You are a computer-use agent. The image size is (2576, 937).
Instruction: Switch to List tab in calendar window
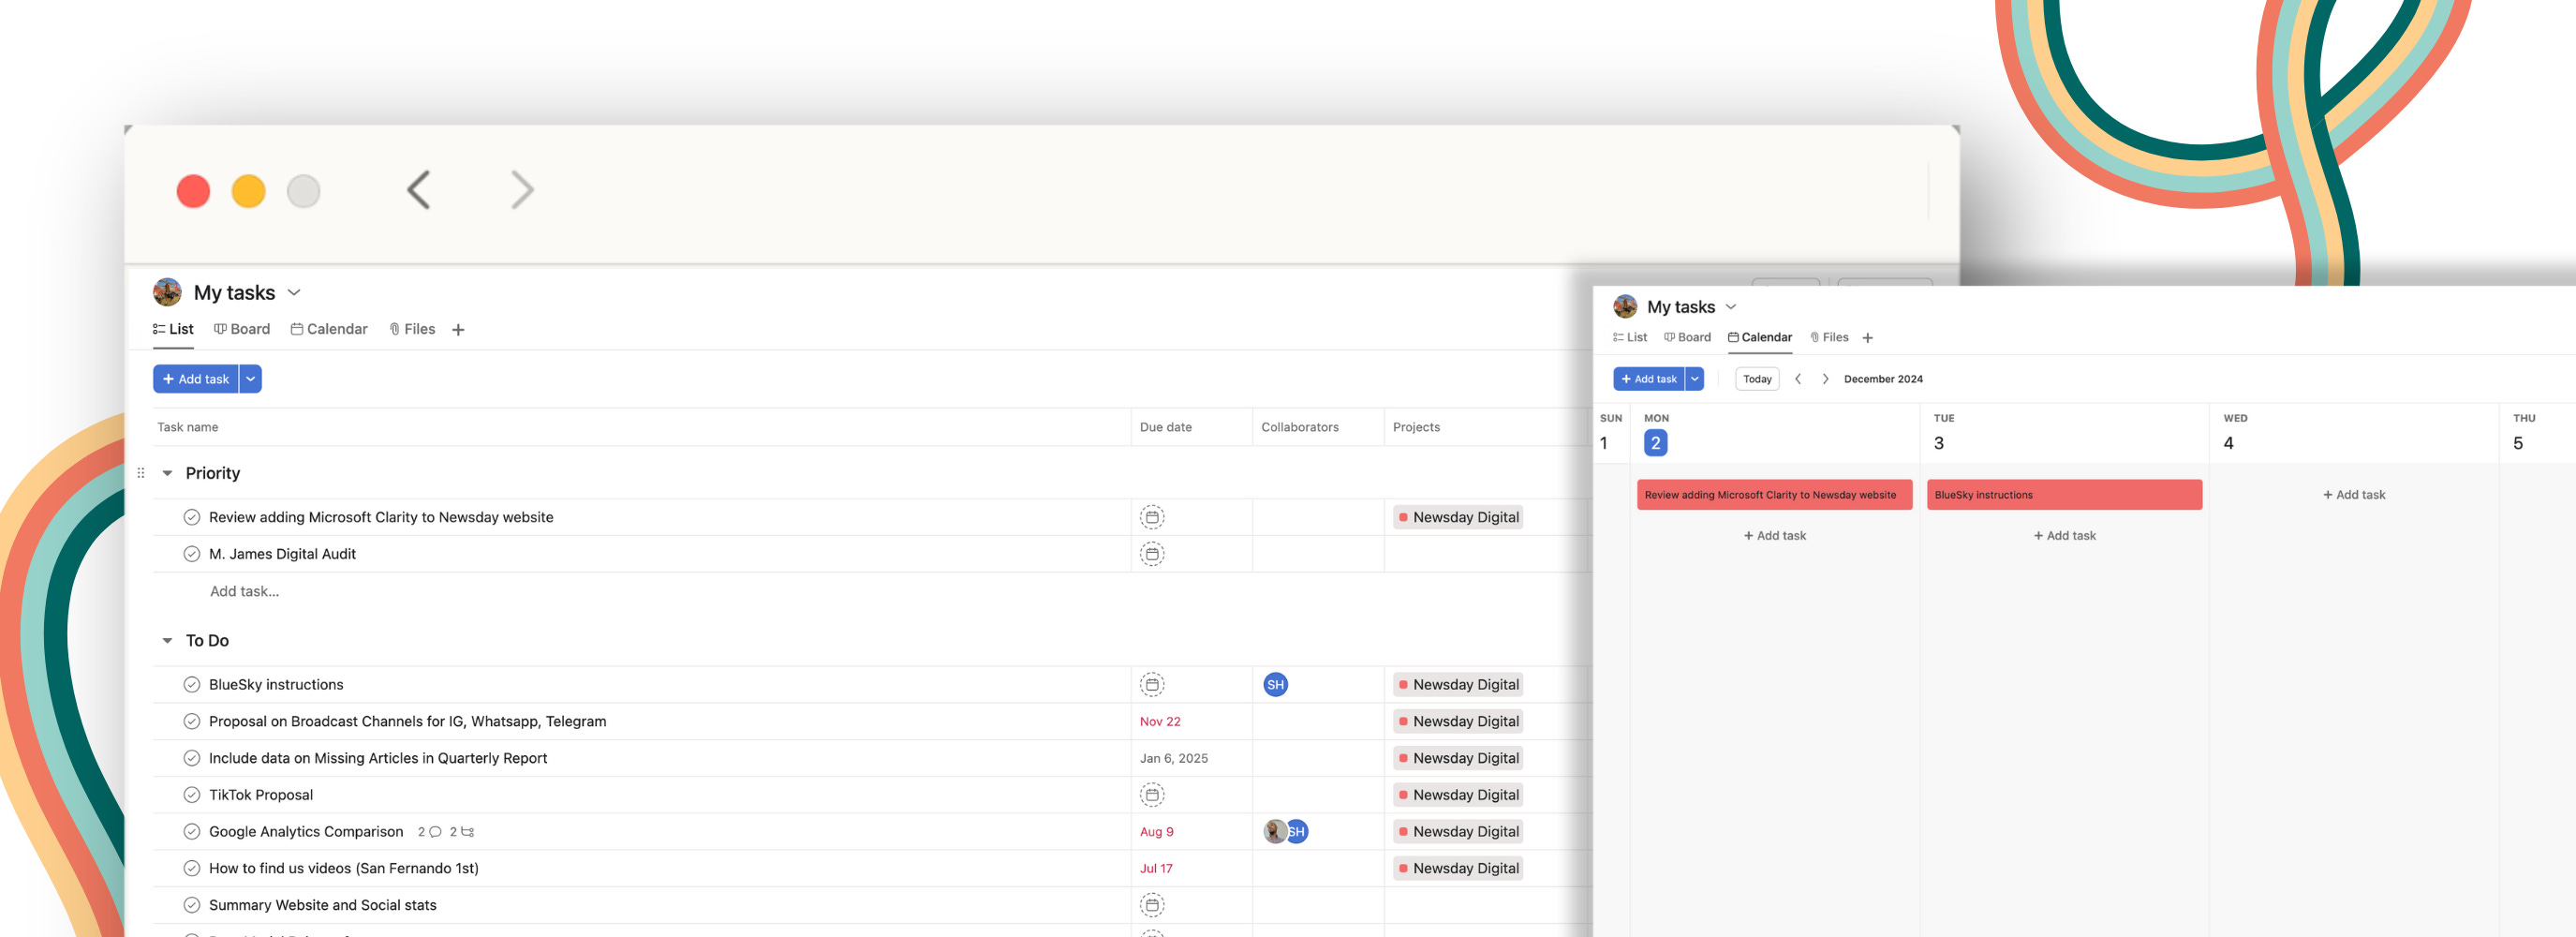point(1630,338)
